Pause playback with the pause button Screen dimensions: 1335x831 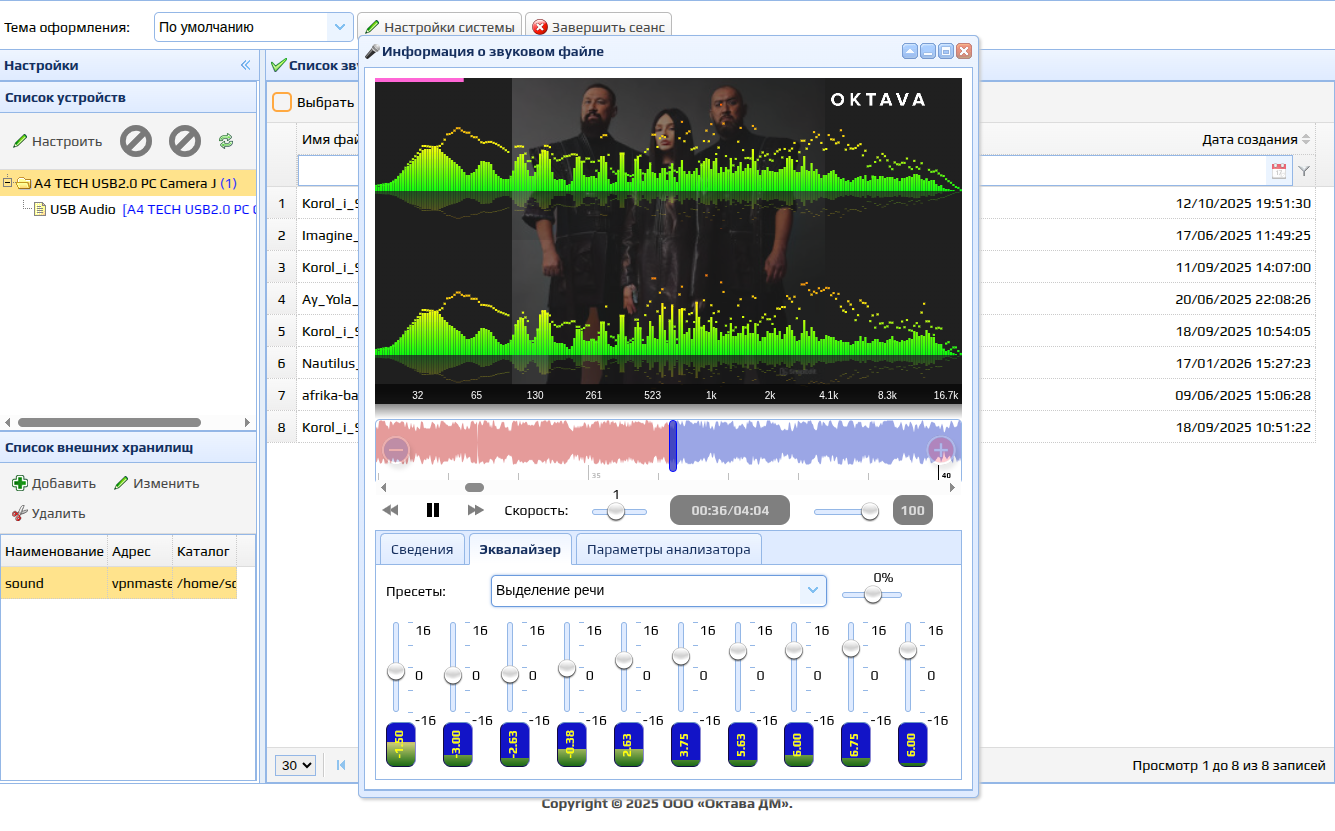point(433,510)
